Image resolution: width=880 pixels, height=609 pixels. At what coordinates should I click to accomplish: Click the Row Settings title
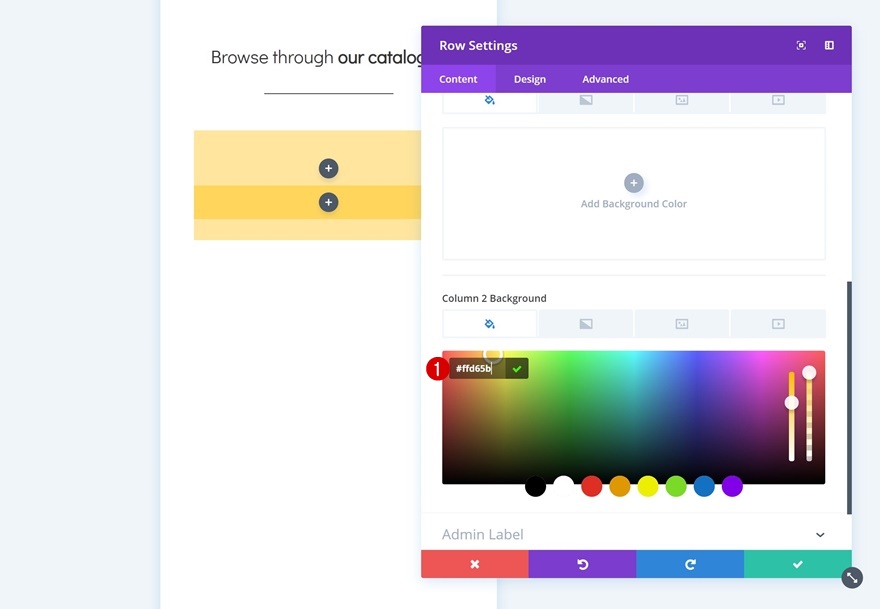tap(478, 45)
